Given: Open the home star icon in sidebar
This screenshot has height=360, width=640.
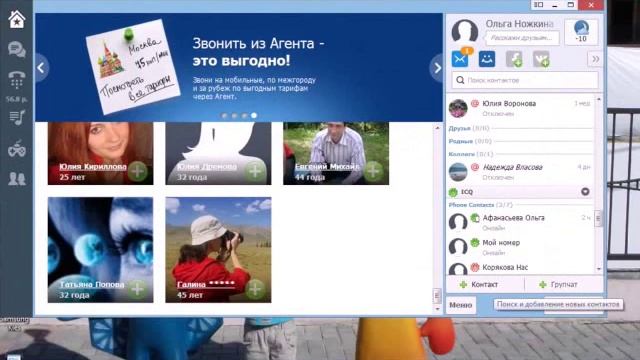Looking at the screenshot, I should 16,20.
